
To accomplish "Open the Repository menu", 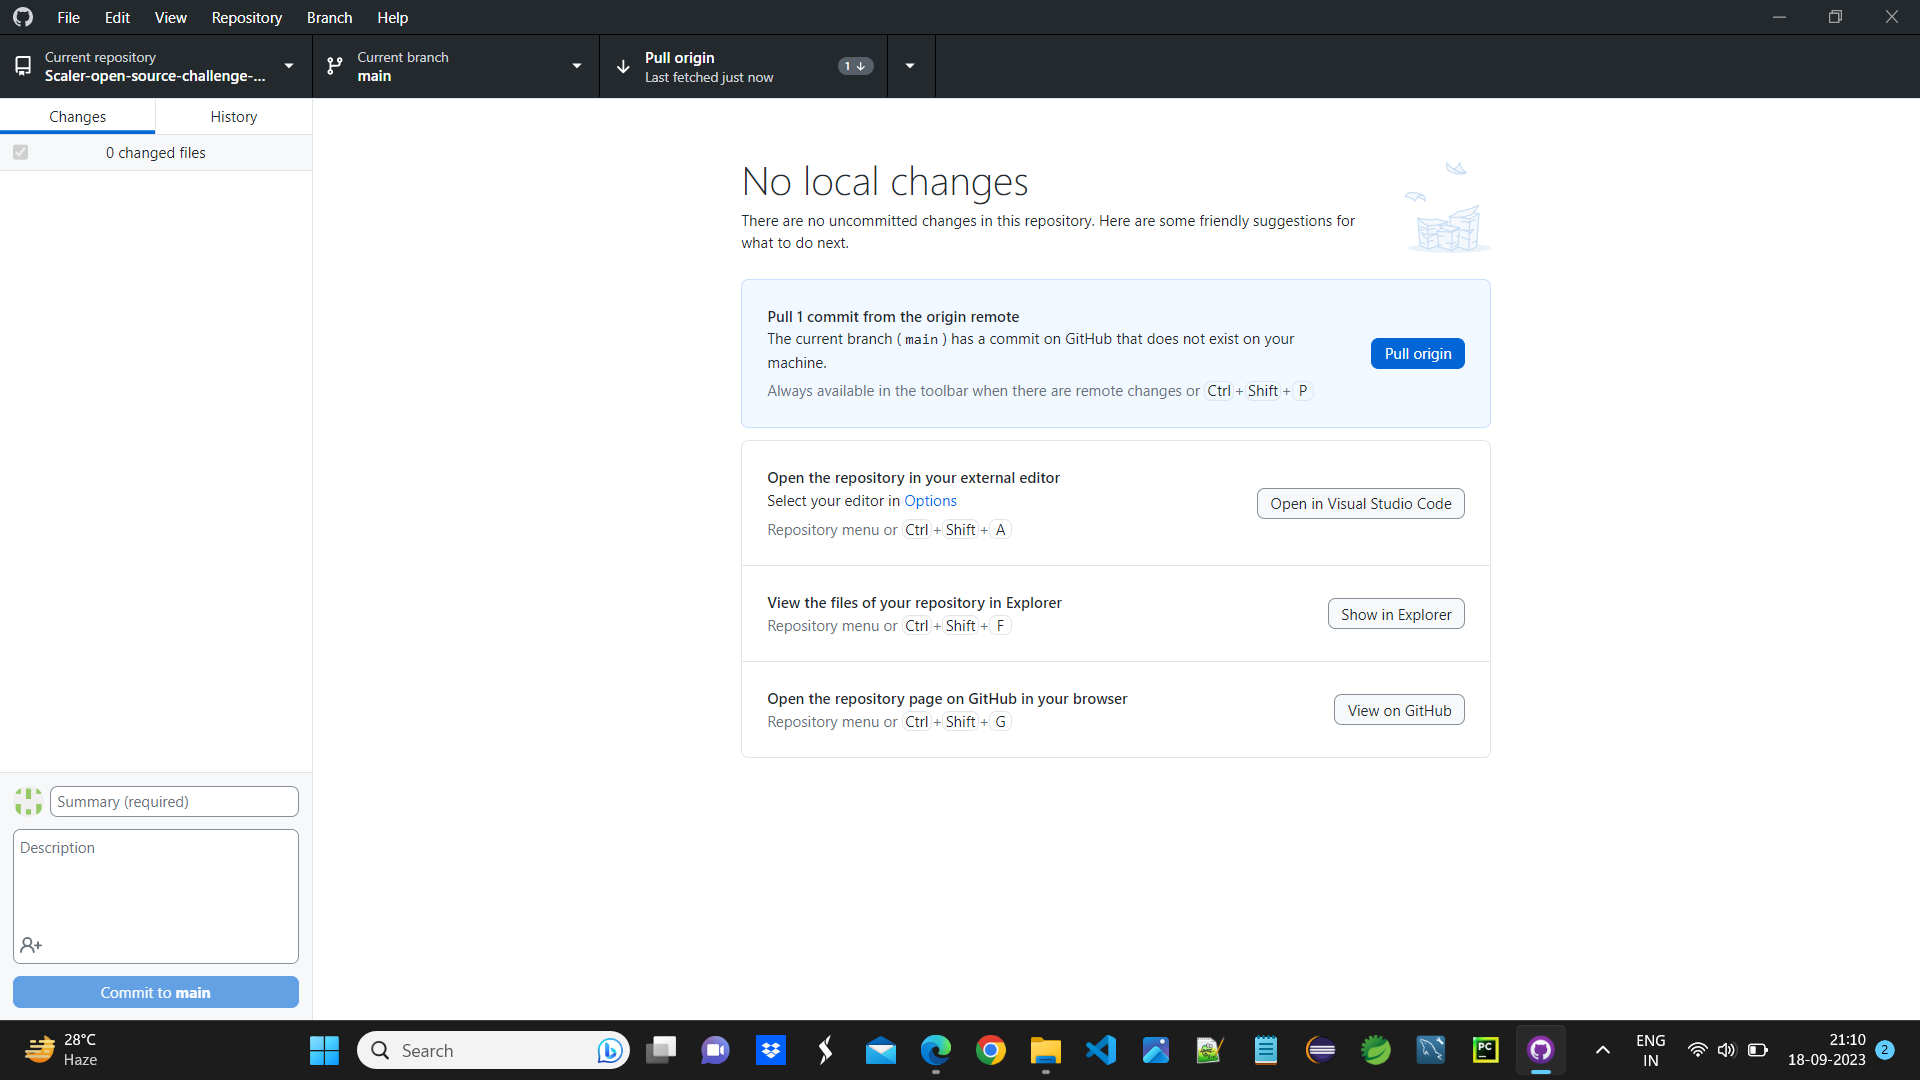I will click(246, 17).
